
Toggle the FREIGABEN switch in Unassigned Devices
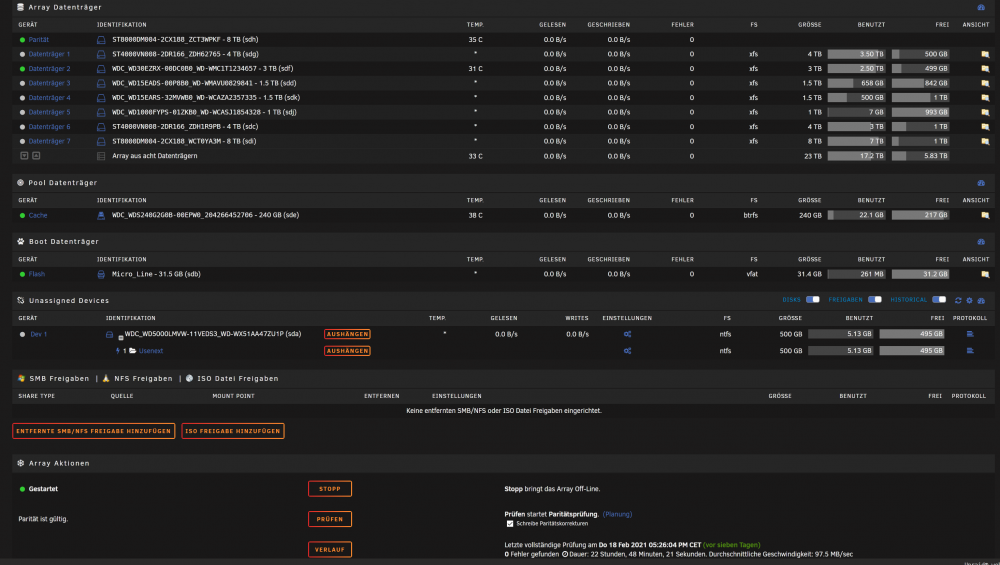coord(874,300)
